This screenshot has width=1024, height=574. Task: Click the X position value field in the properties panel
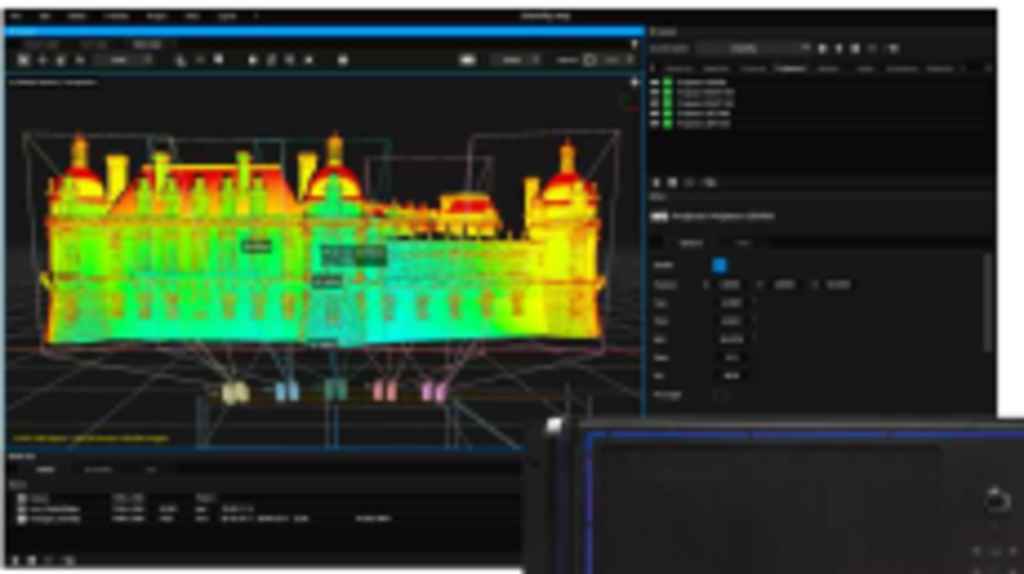730,285
